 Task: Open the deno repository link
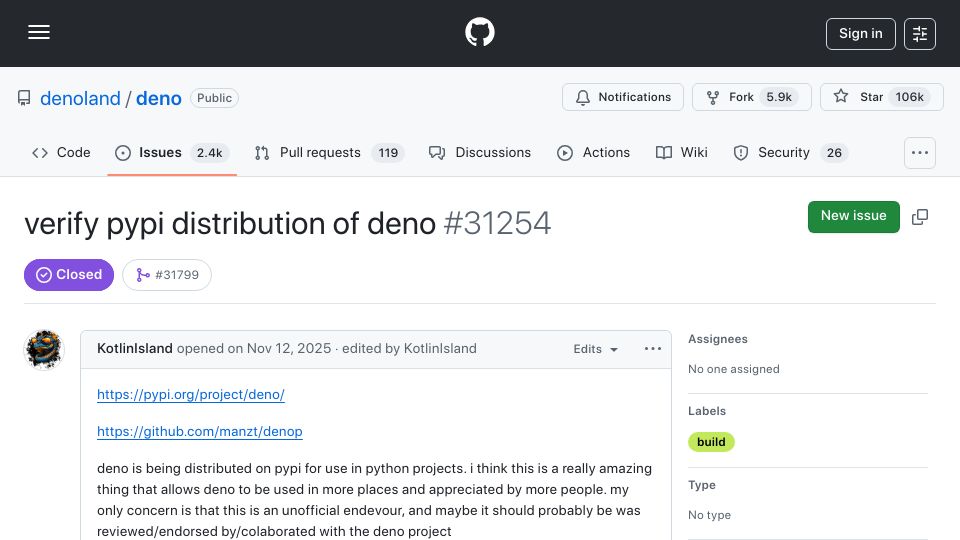point(159,98)
